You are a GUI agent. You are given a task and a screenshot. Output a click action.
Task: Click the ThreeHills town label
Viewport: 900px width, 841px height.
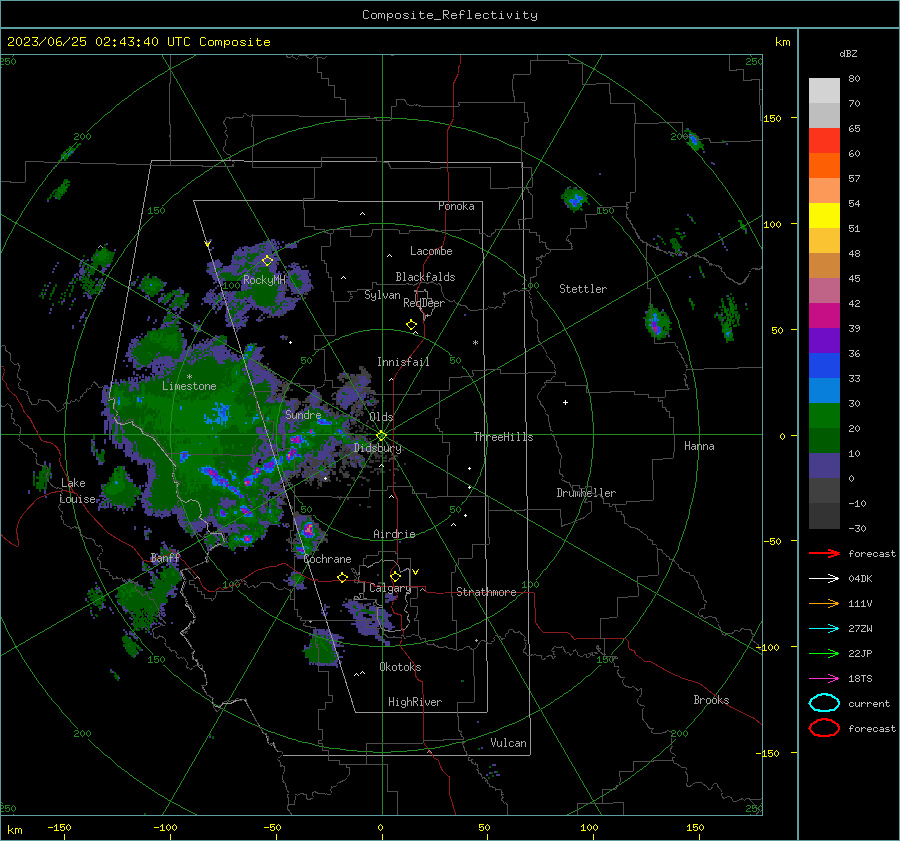(x=503, y=437)
